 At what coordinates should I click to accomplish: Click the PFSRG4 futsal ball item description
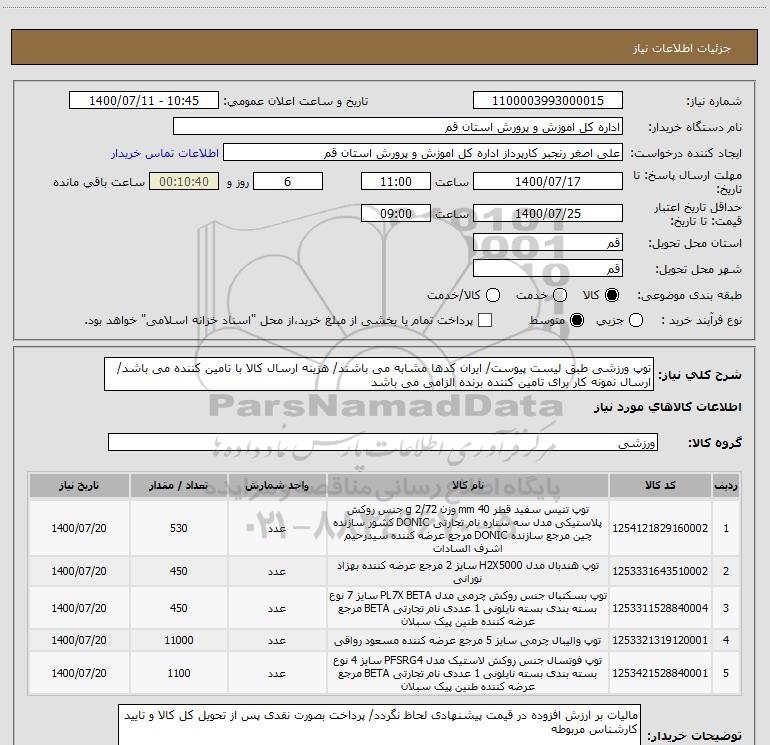pos(468,673)
